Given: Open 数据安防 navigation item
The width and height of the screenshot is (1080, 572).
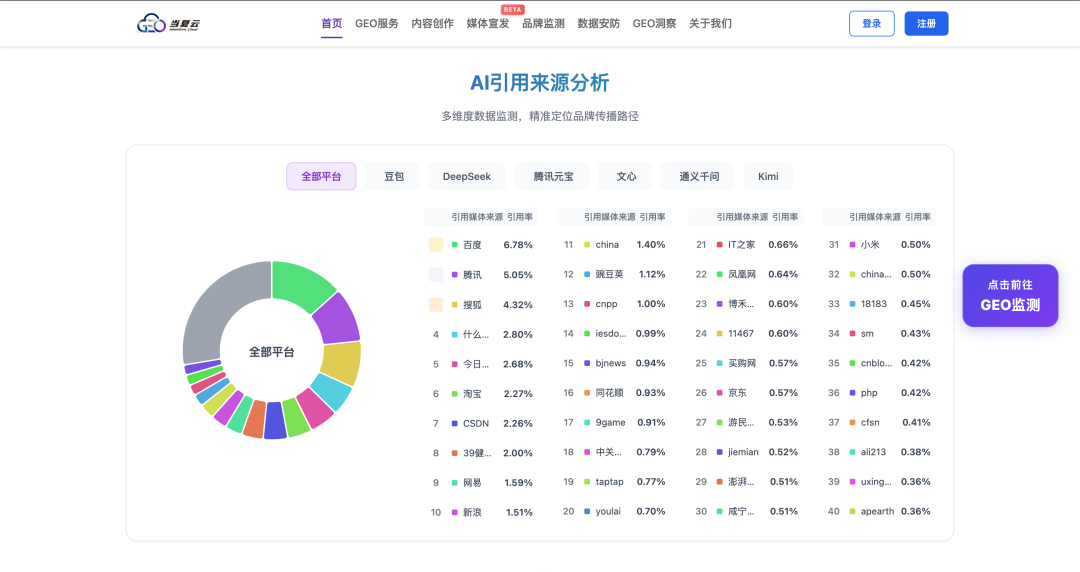Looking at the screenshot, I should coord(599,23).
